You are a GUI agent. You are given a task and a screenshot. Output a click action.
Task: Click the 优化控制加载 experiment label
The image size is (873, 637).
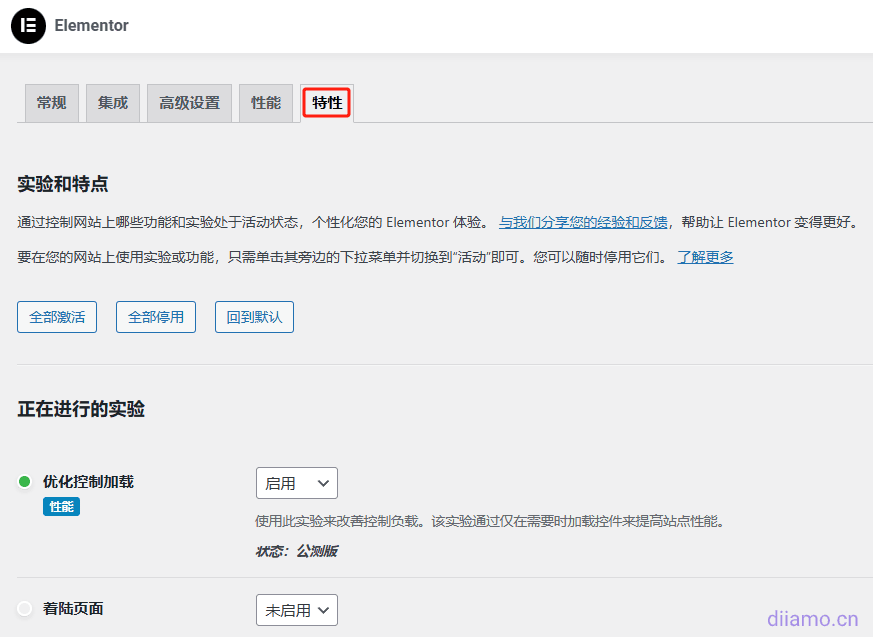click(x=88, y=482)
